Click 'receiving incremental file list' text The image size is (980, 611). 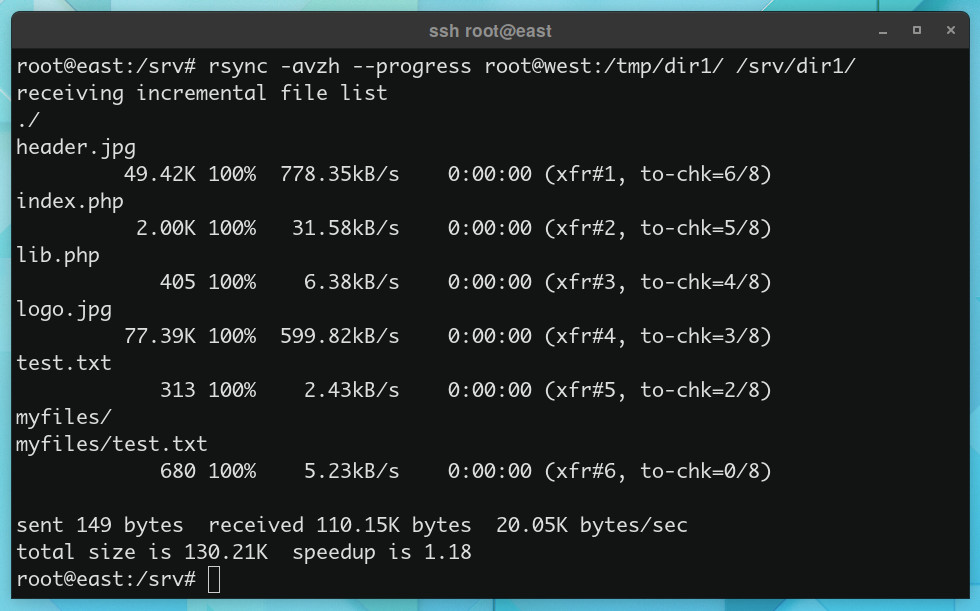coord(202,93)
